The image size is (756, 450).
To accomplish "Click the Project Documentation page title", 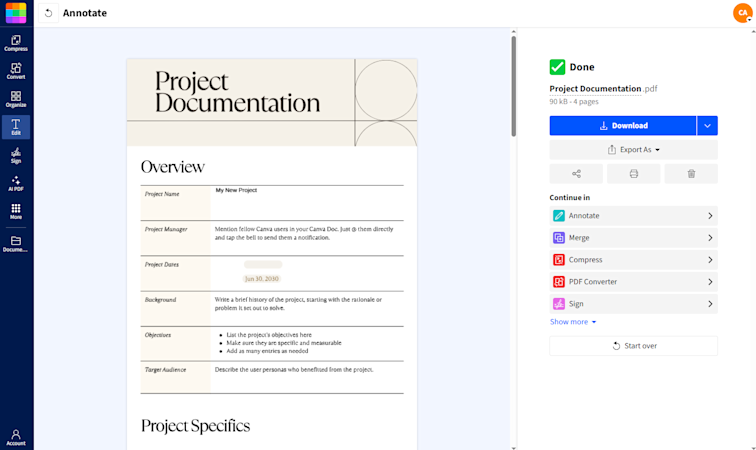I will pos(237,92).
